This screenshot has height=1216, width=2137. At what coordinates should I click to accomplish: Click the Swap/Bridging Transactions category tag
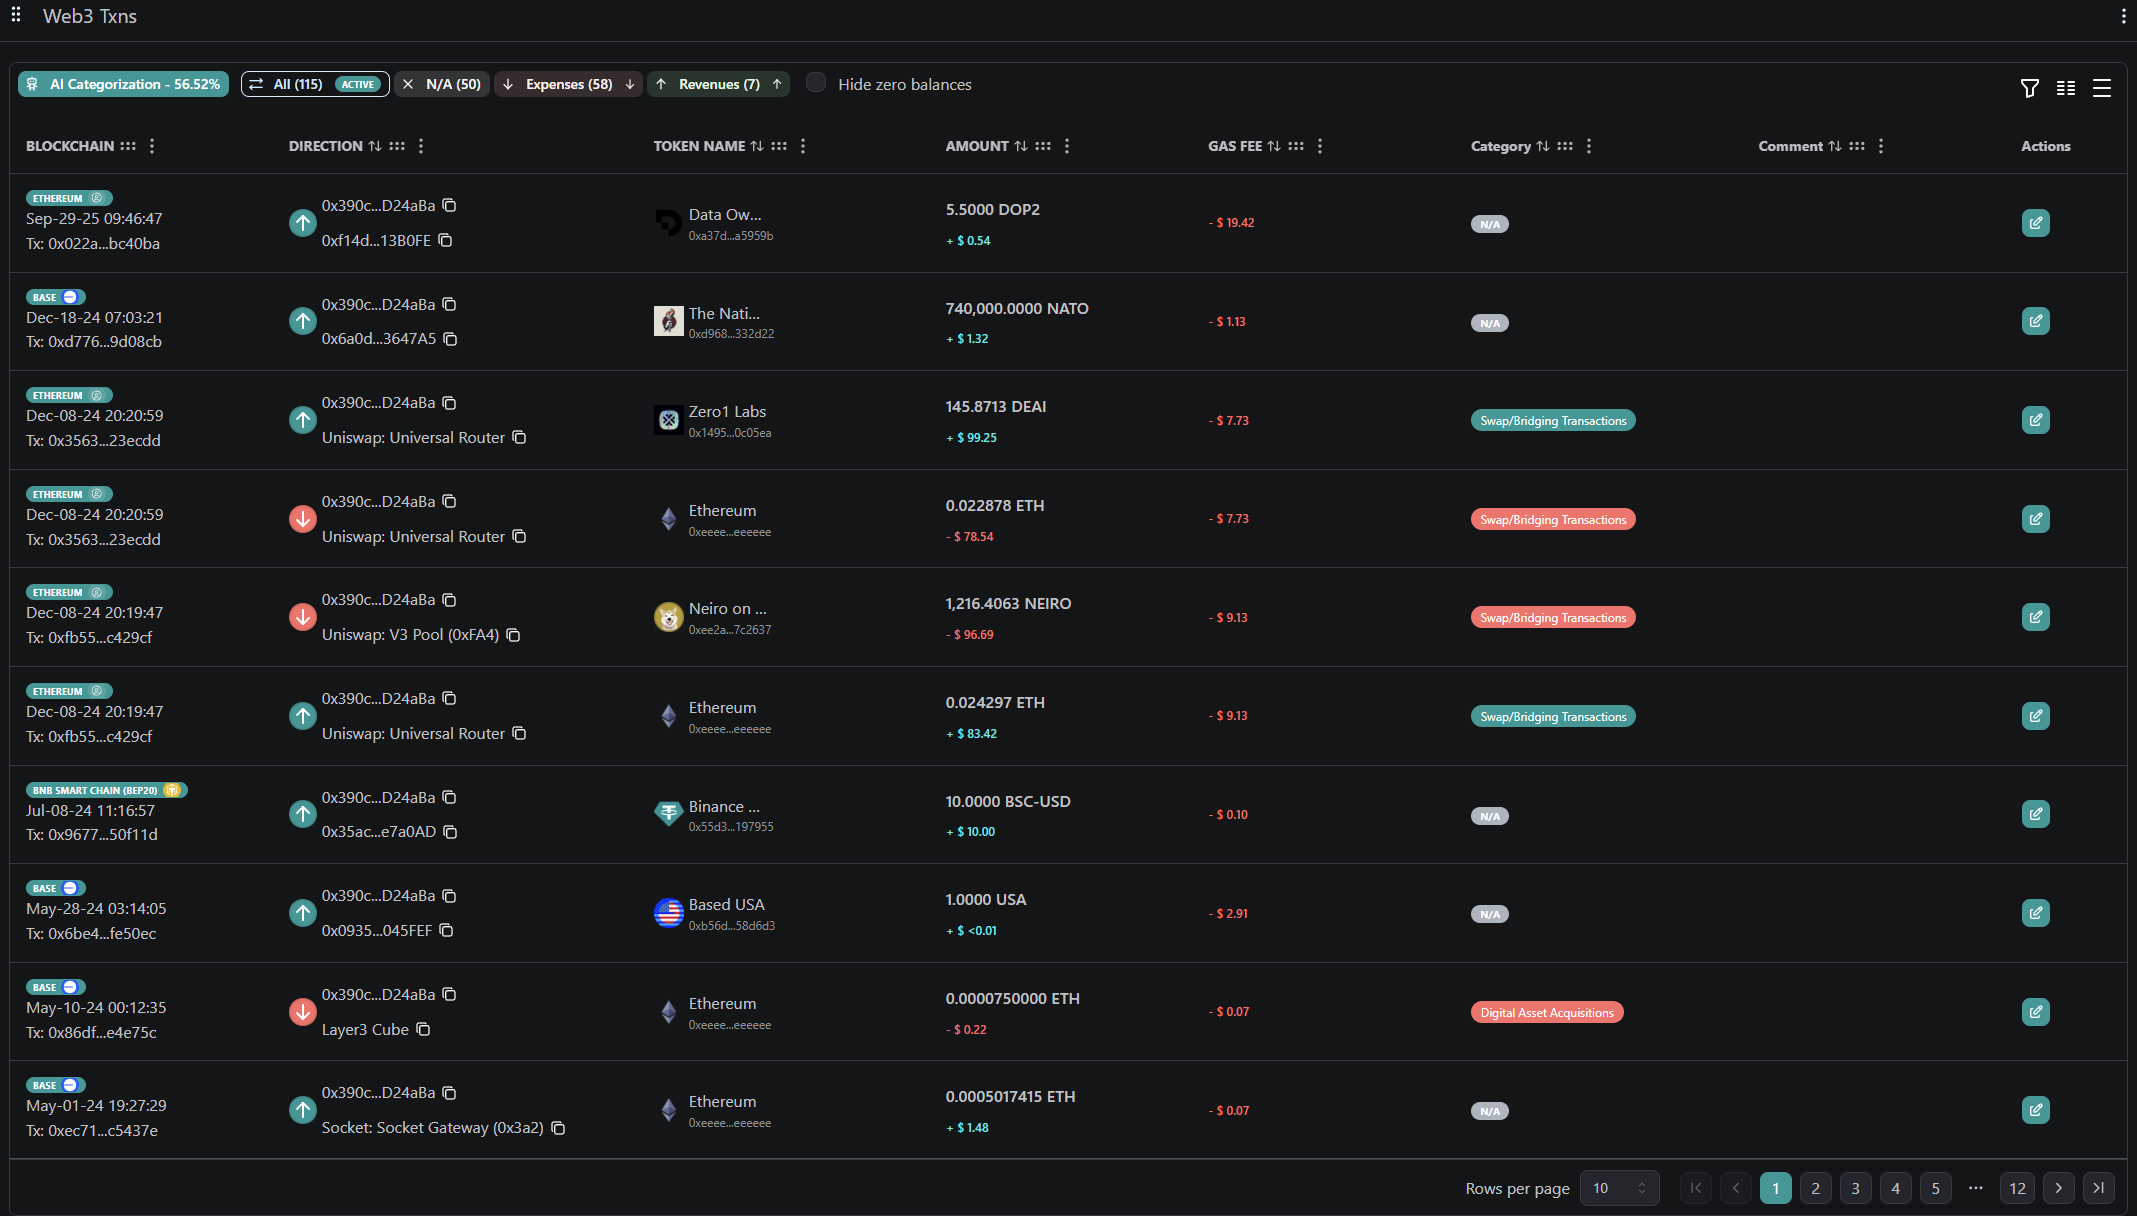(1552, 420)
